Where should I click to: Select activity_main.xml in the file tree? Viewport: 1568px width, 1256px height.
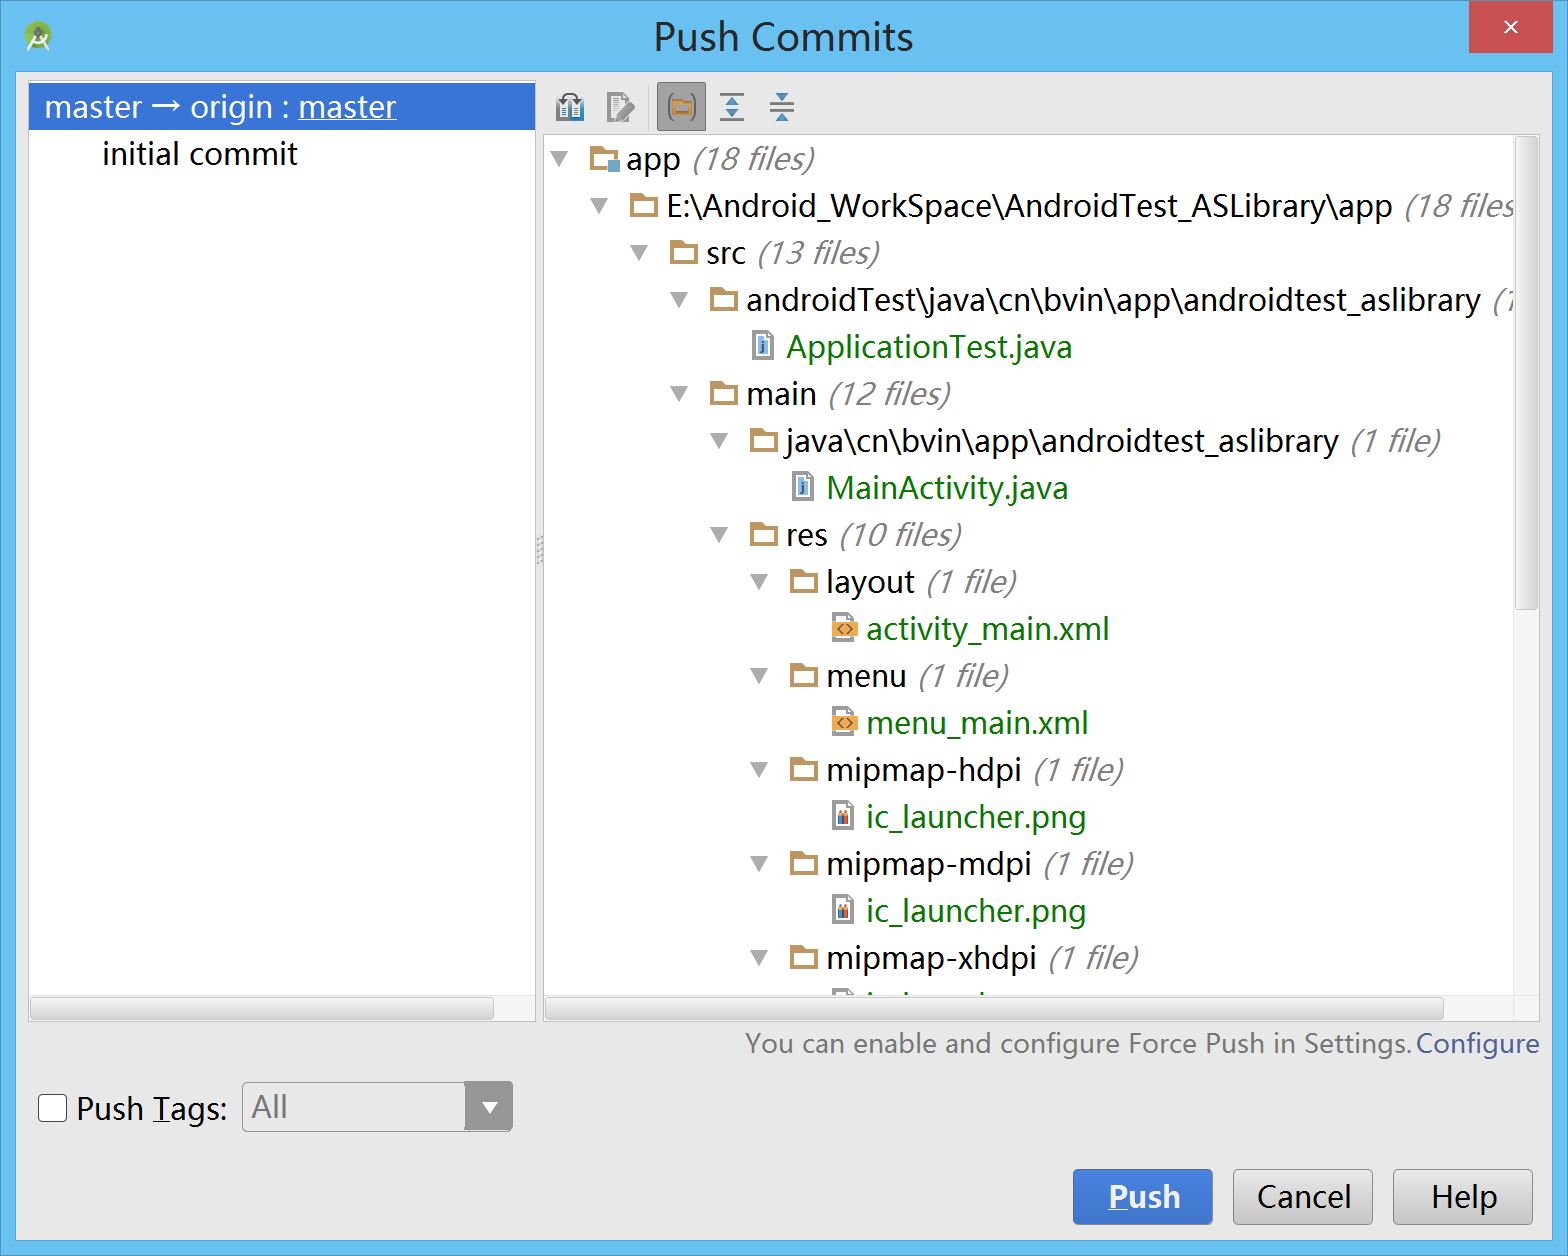[x=987, y=628]
